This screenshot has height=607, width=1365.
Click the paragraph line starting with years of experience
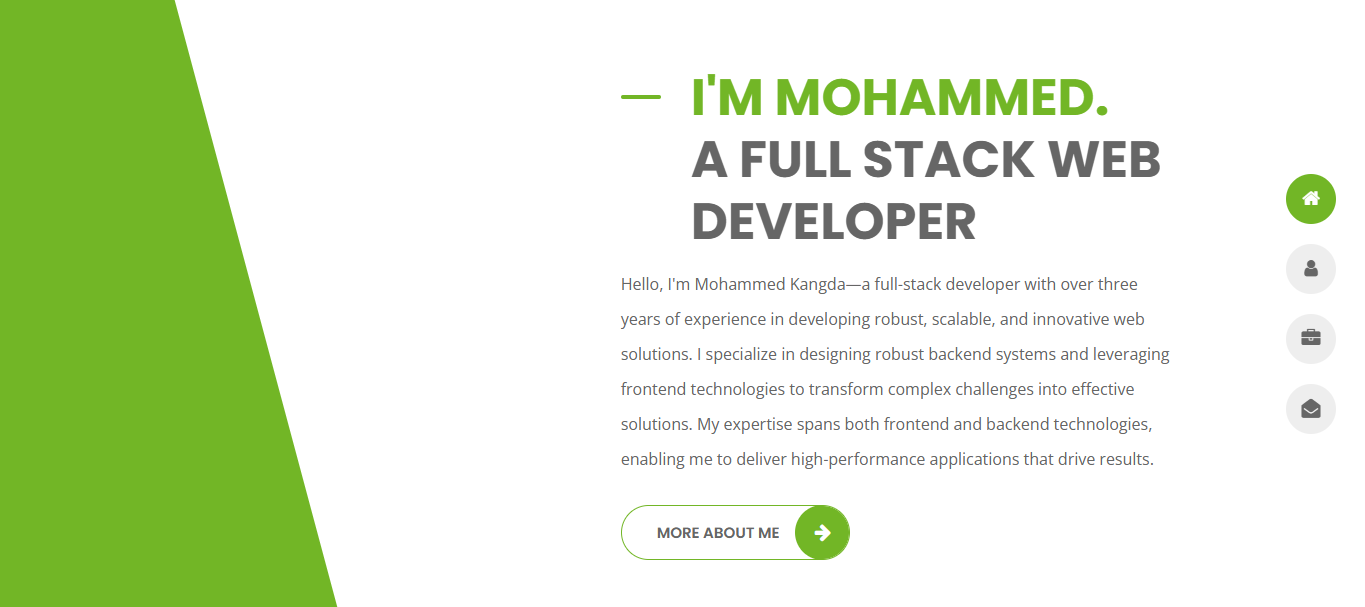tap(882, 319)
